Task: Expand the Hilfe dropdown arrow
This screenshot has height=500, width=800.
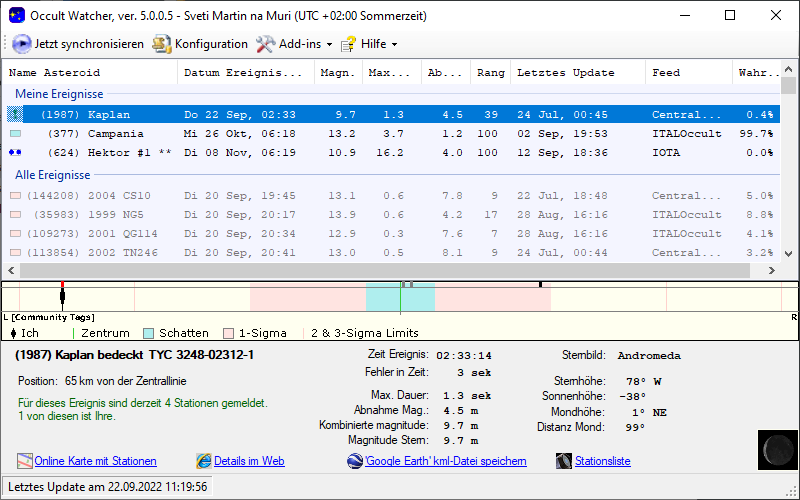Action: pyautogui.click(x=394, y=45)
